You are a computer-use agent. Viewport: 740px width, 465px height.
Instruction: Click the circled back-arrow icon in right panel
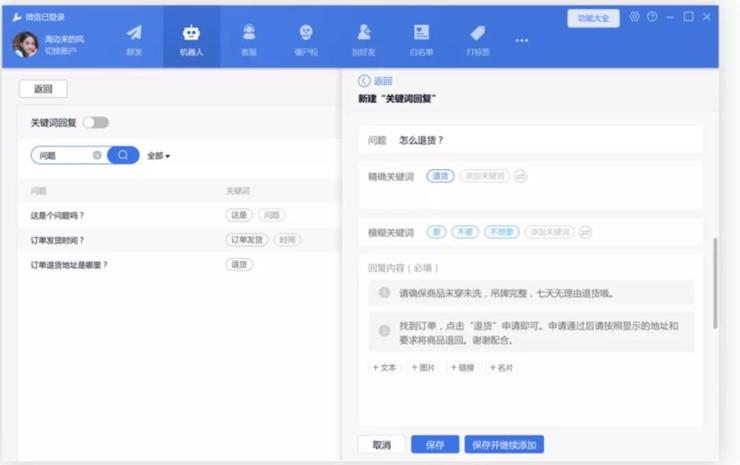[364, 81]
